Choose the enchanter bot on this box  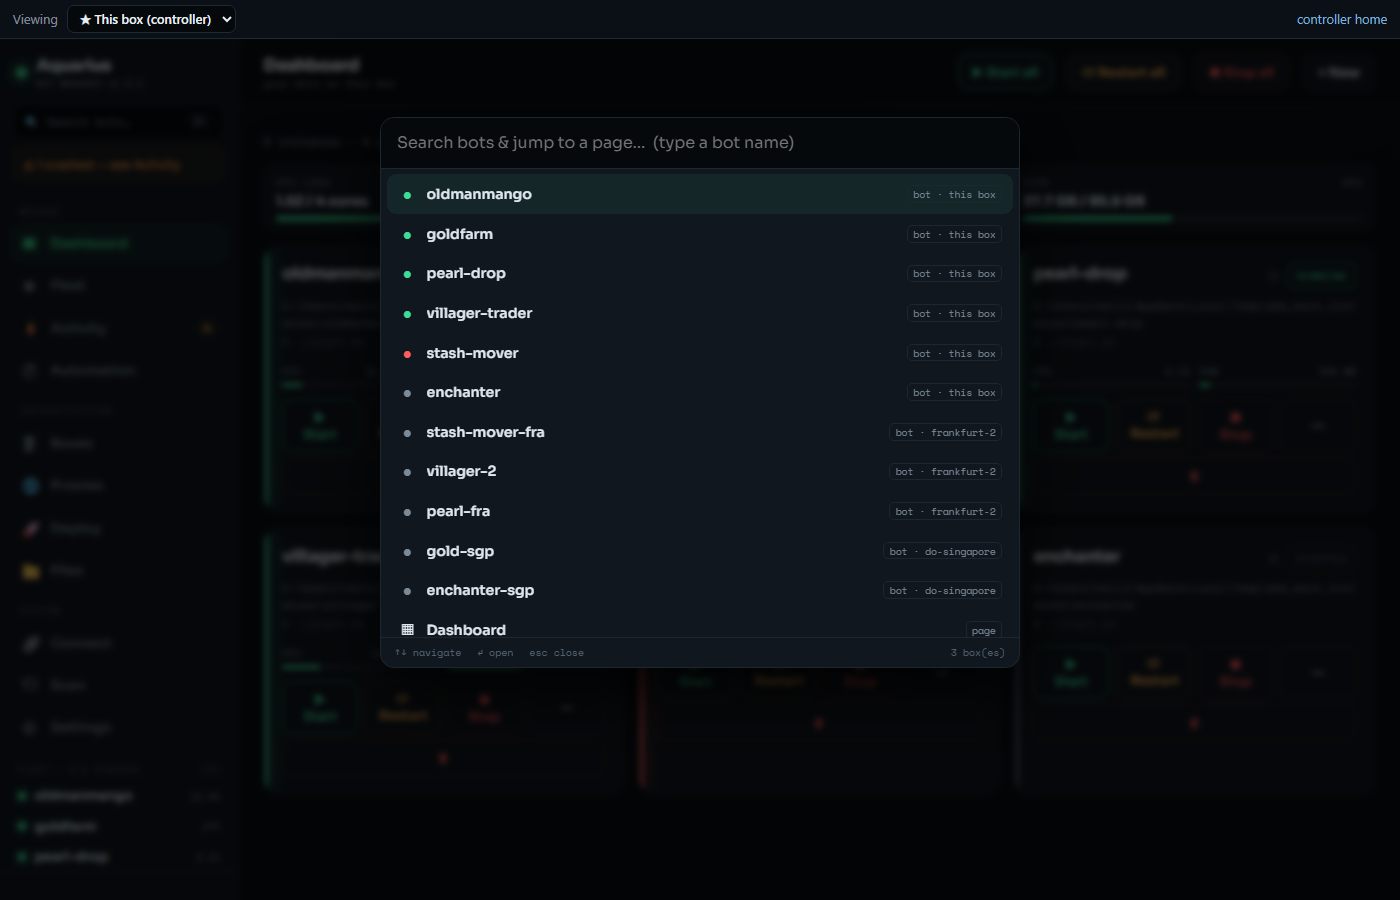coord(700,392)
